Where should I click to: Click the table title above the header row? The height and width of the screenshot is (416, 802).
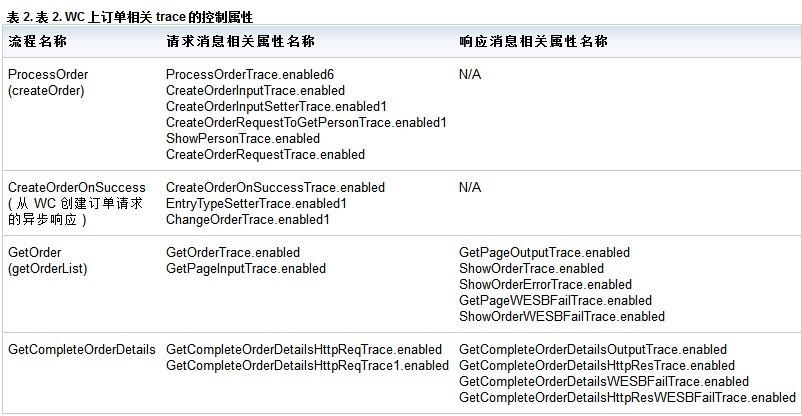[130, 17]
